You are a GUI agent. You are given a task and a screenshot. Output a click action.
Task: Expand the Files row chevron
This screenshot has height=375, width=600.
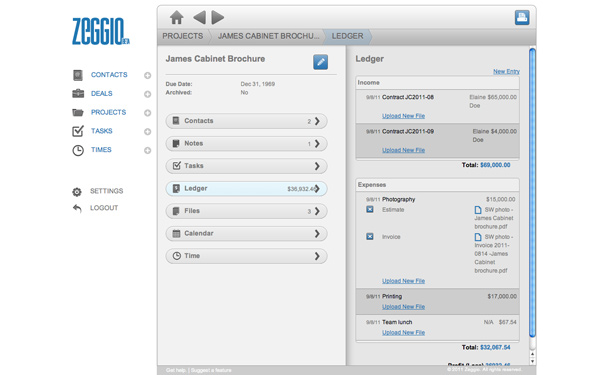[317, 211]
